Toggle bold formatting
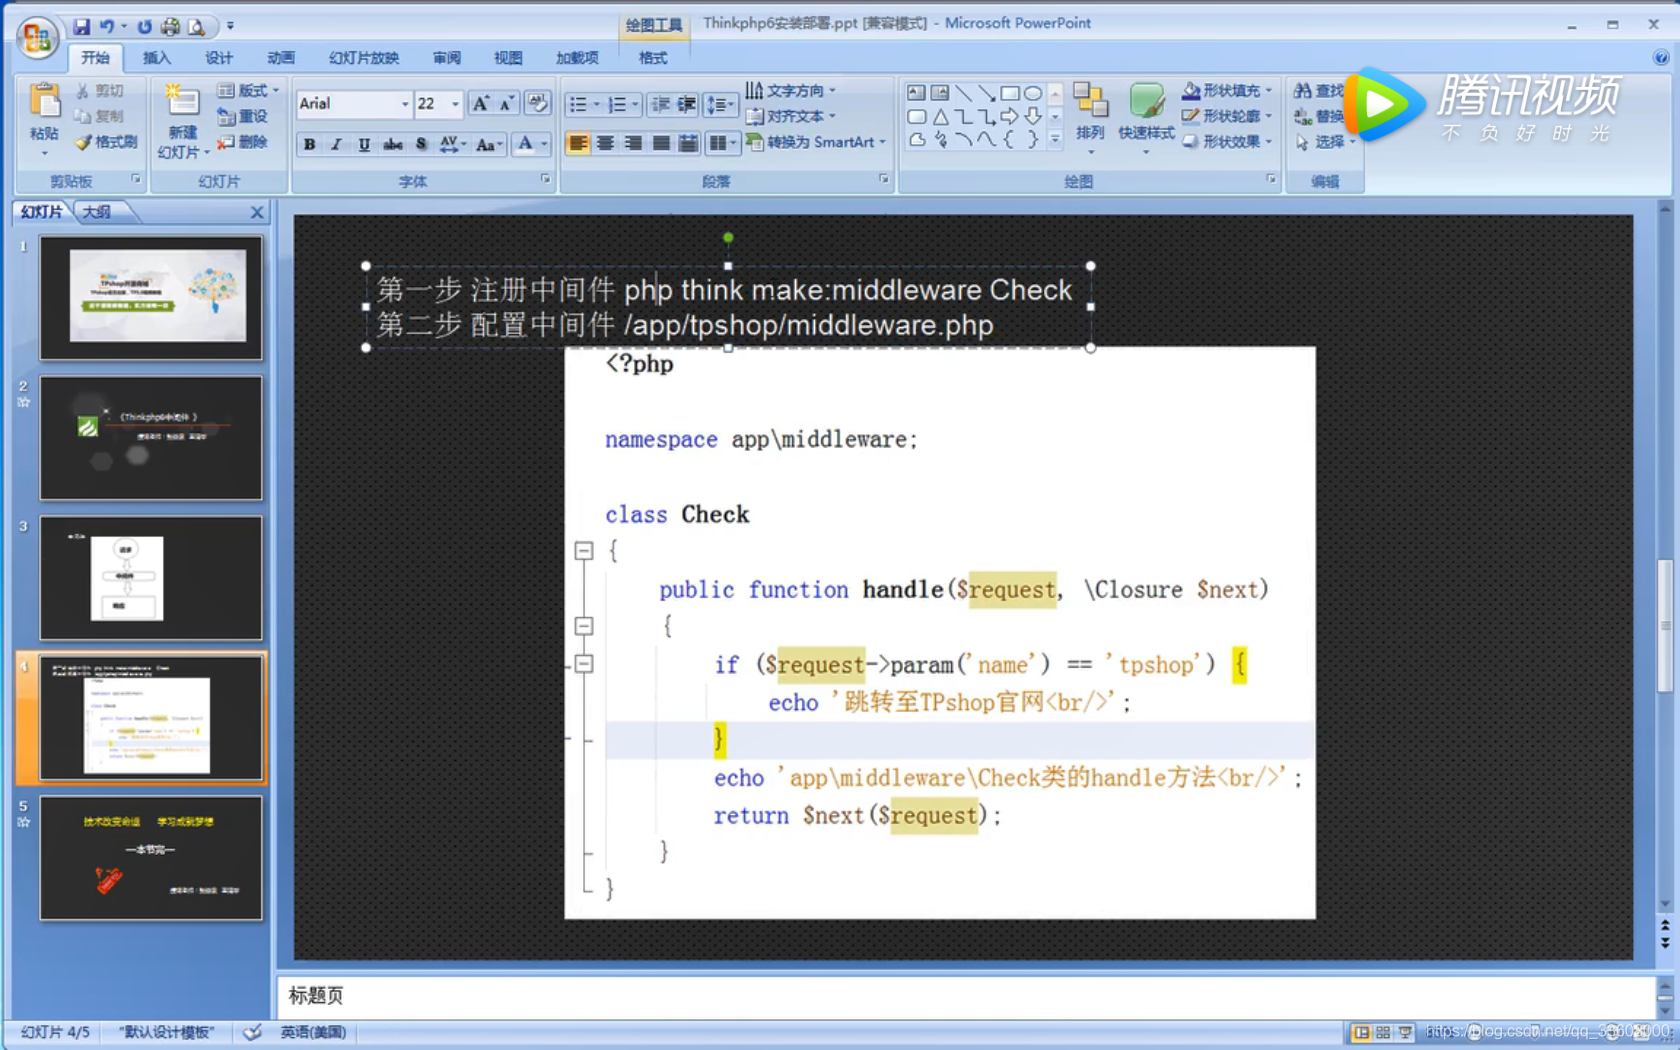1680x1050 pixels. click(x=310, y=144)
